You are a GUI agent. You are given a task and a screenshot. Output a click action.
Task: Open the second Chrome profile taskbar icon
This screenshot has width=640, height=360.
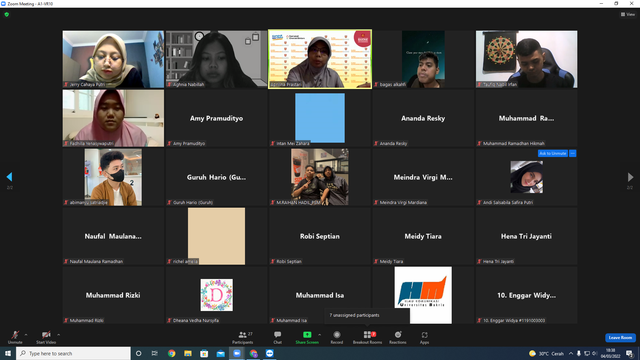pyautogui.click(x=253, y=353)
